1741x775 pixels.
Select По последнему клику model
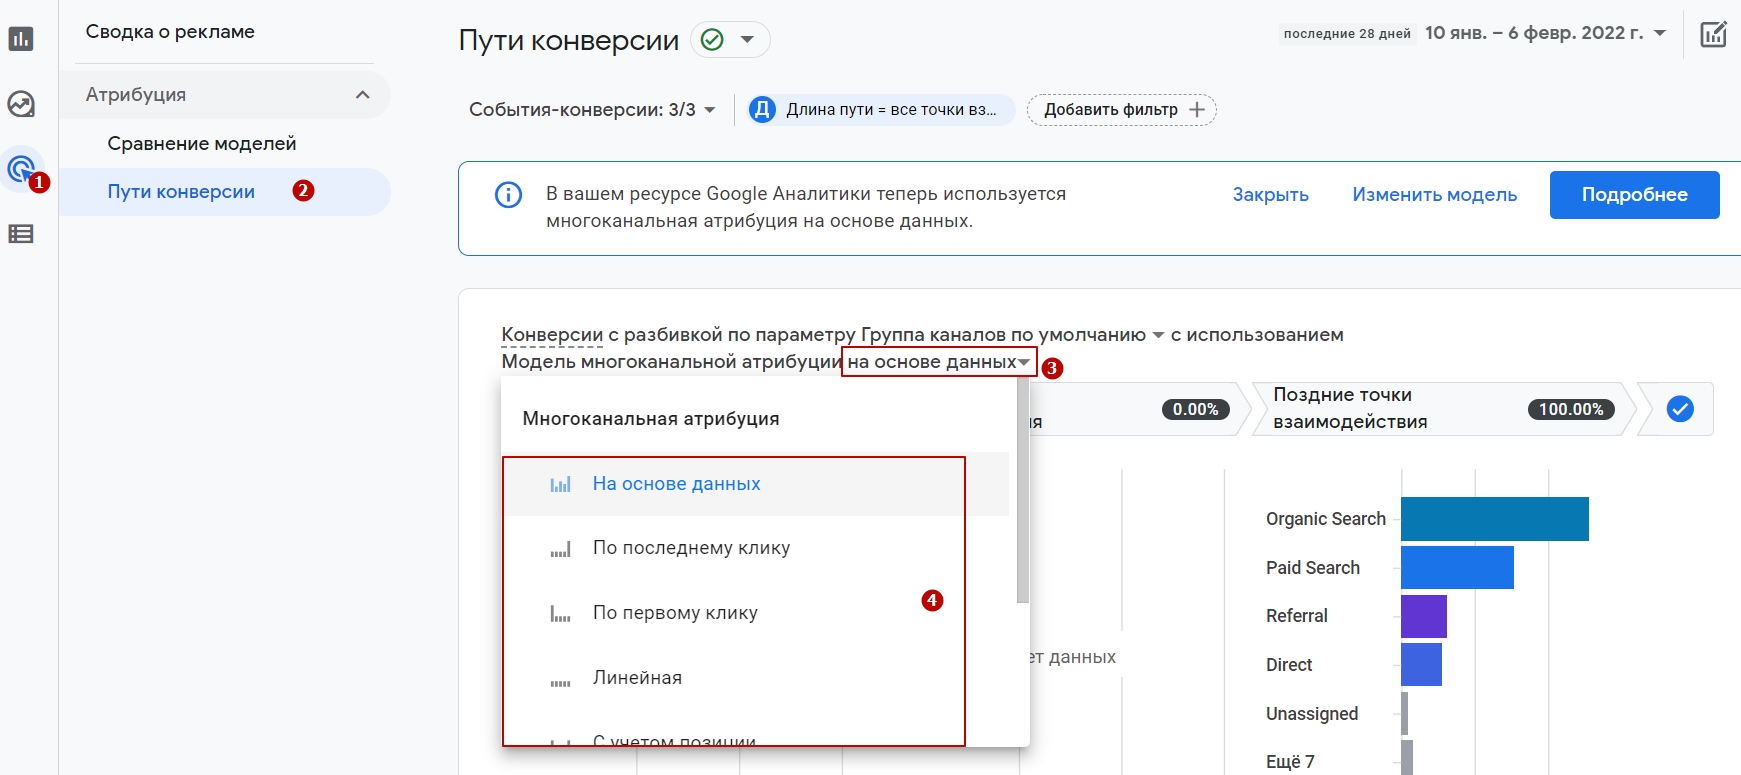tap(755, 548)
